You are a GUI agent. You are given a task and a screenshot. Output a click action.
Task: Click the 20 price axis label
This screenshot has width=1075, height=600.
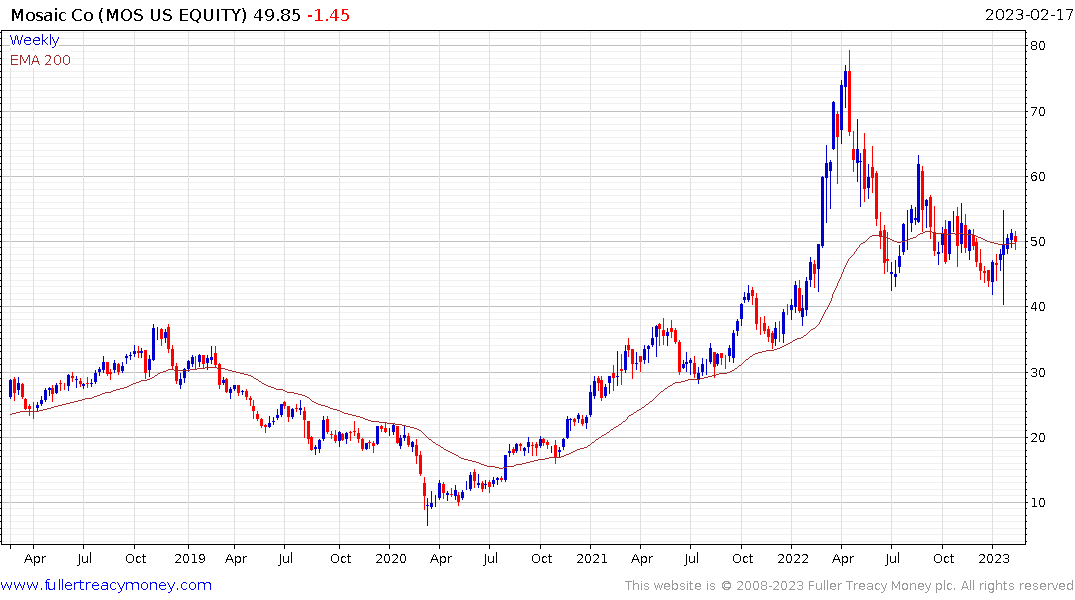pos(1037,437)
